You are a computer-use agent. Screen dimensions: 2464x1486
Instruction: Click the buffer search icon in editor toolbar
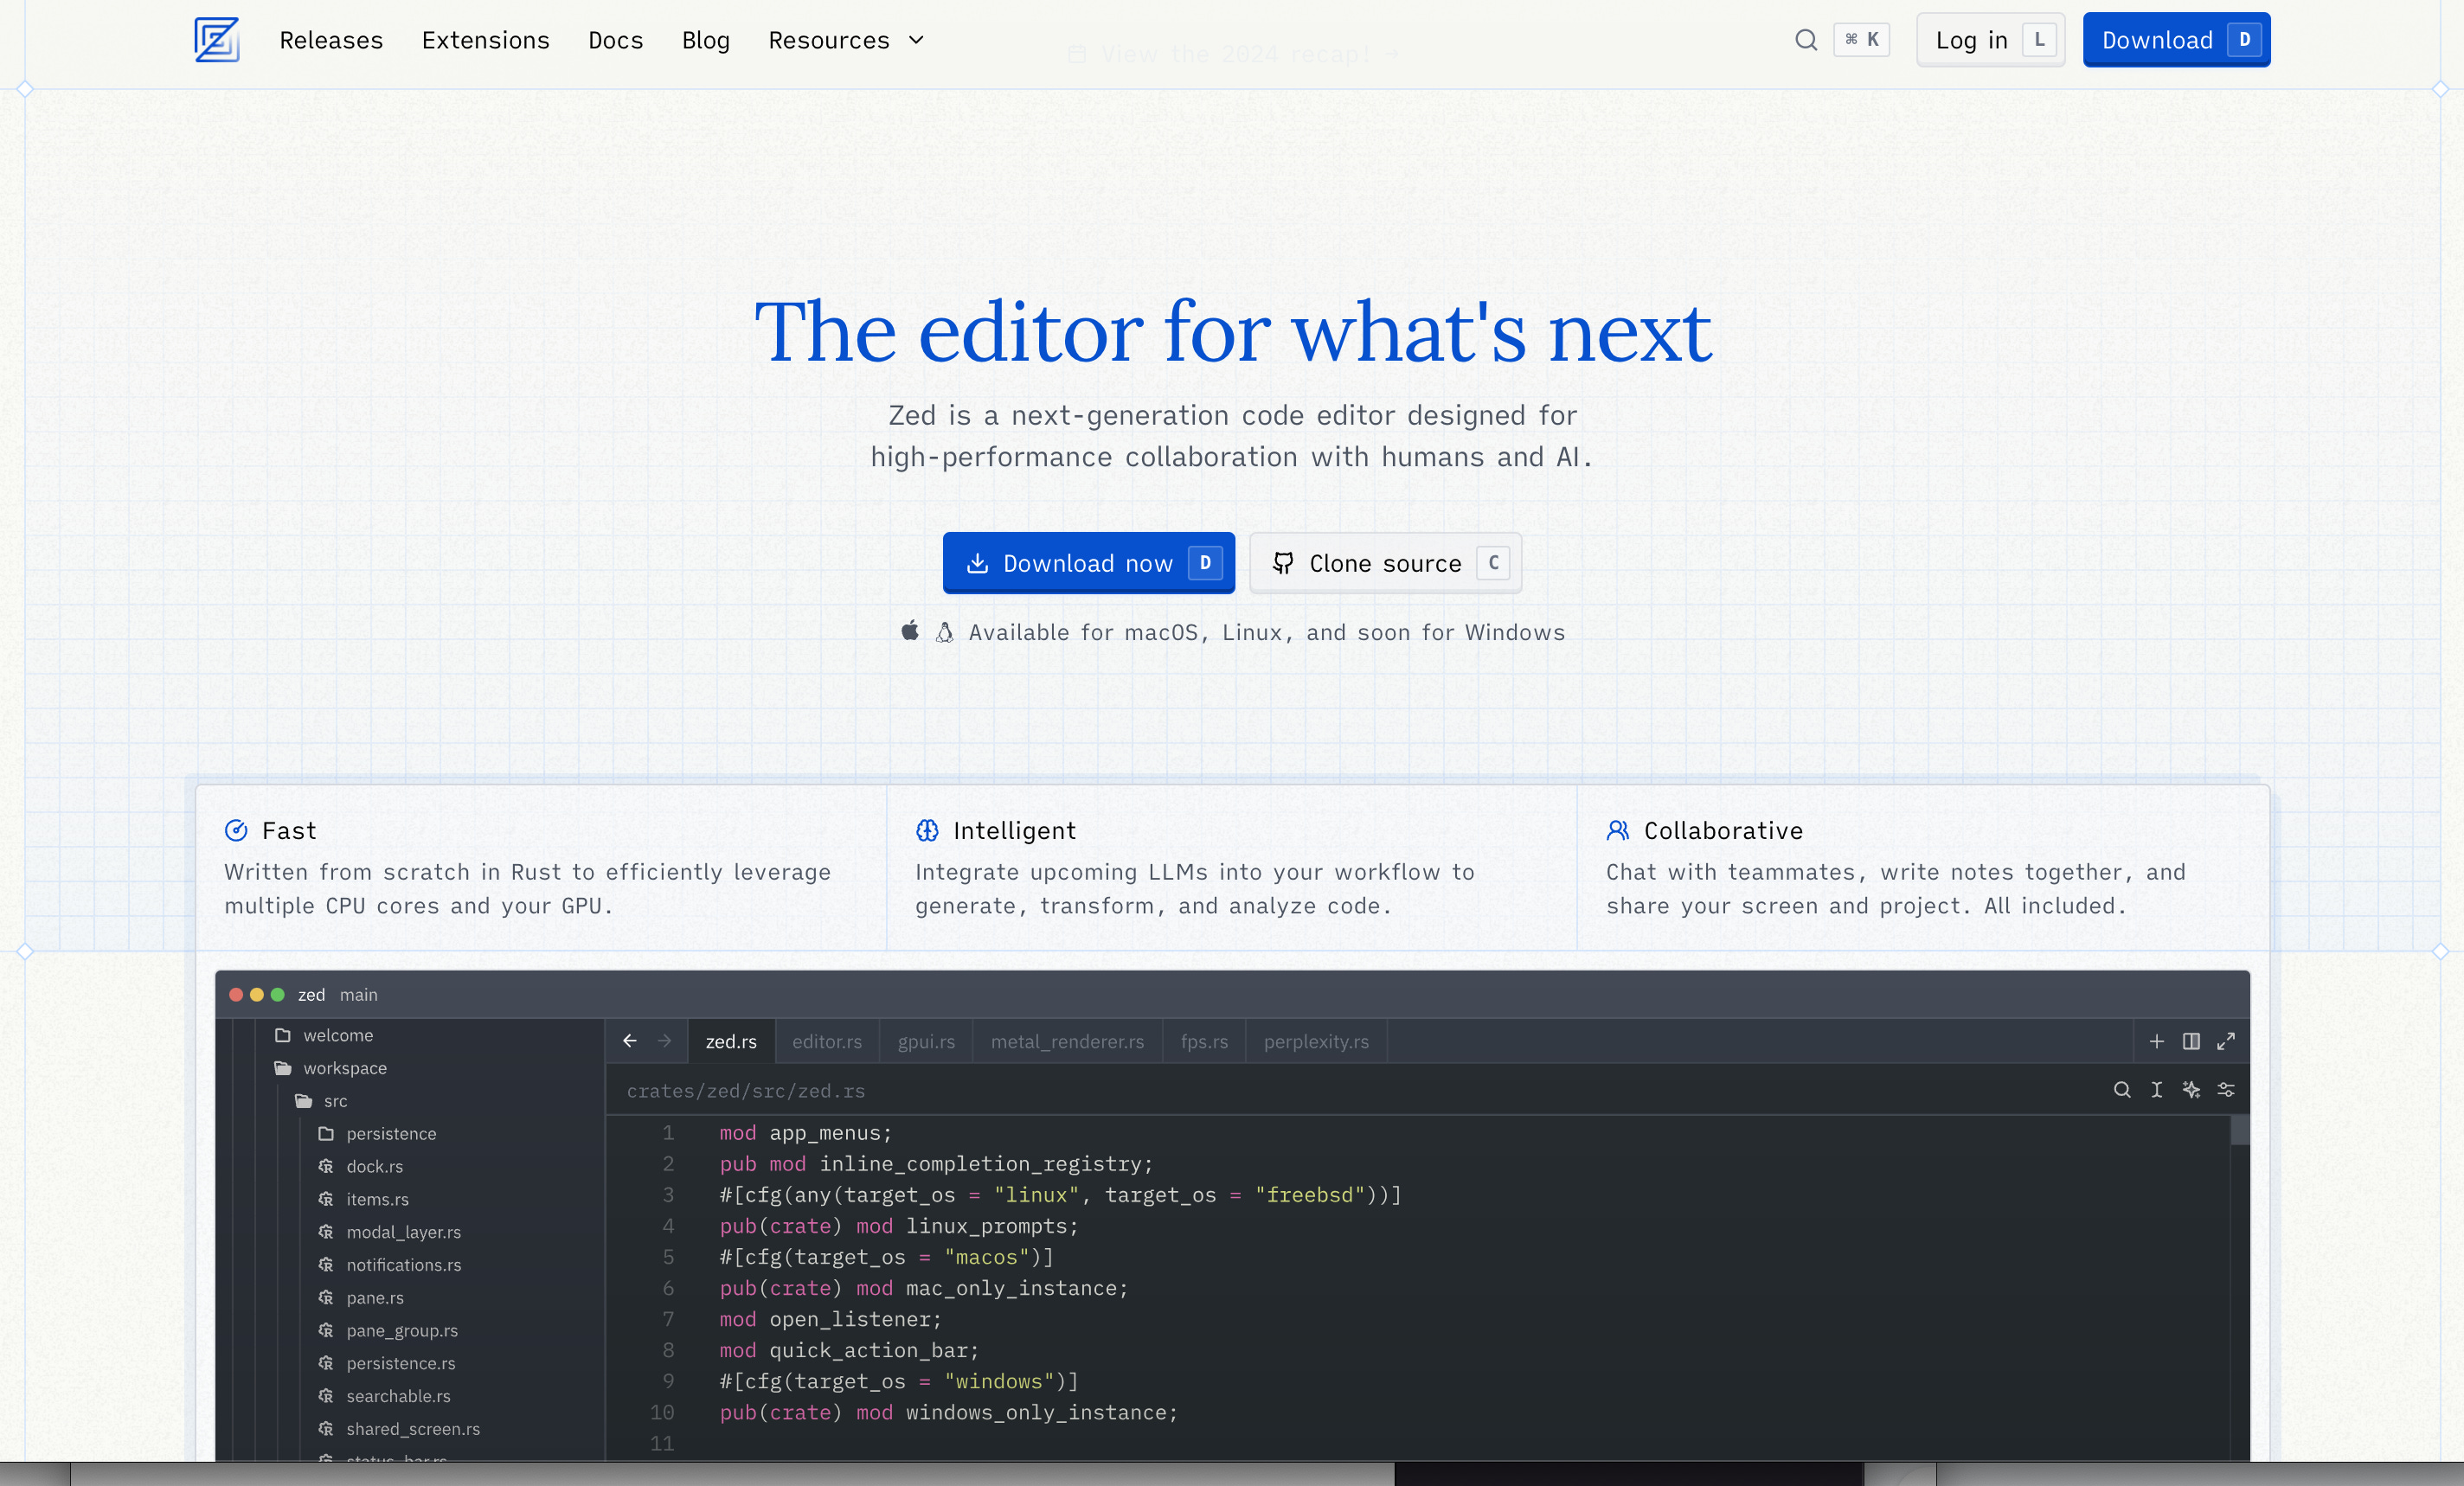[2122, 1090]
